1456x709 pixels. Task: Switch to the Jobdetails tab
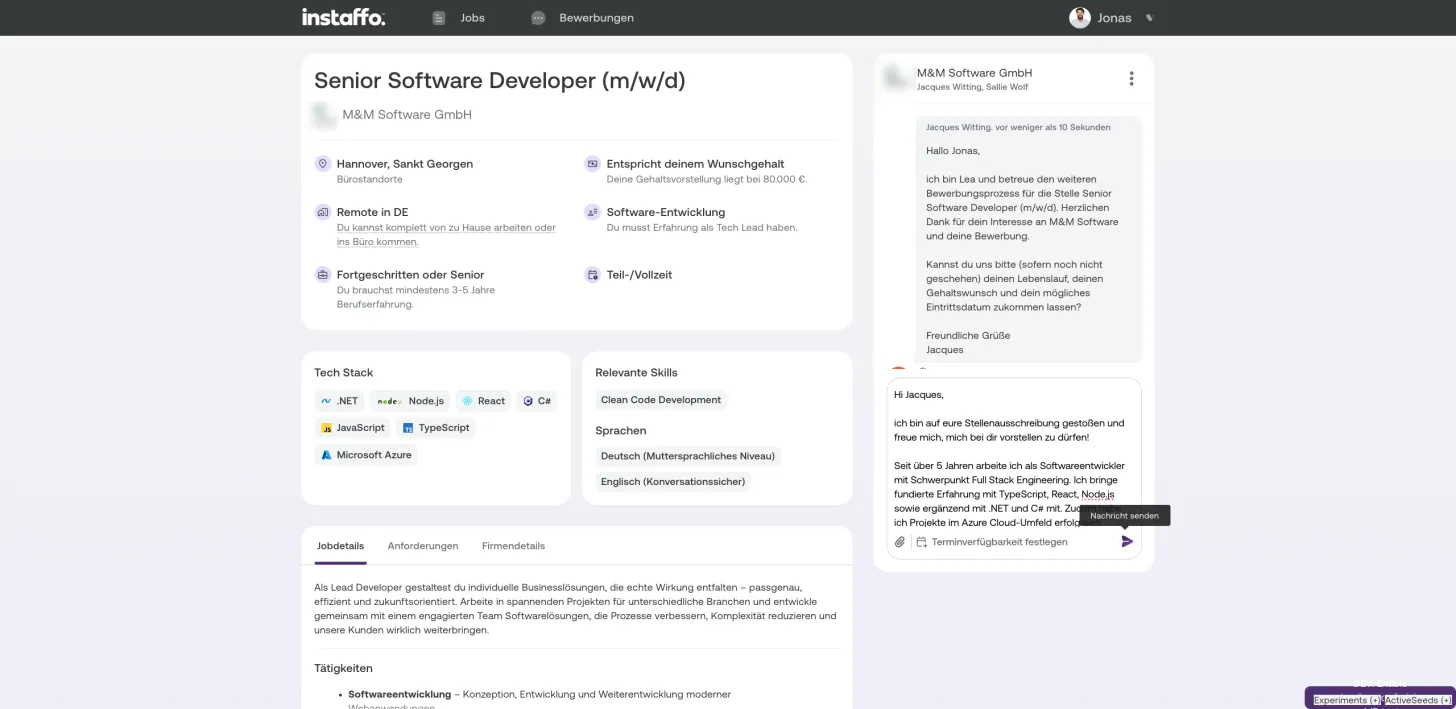click(x=340, y=546)
